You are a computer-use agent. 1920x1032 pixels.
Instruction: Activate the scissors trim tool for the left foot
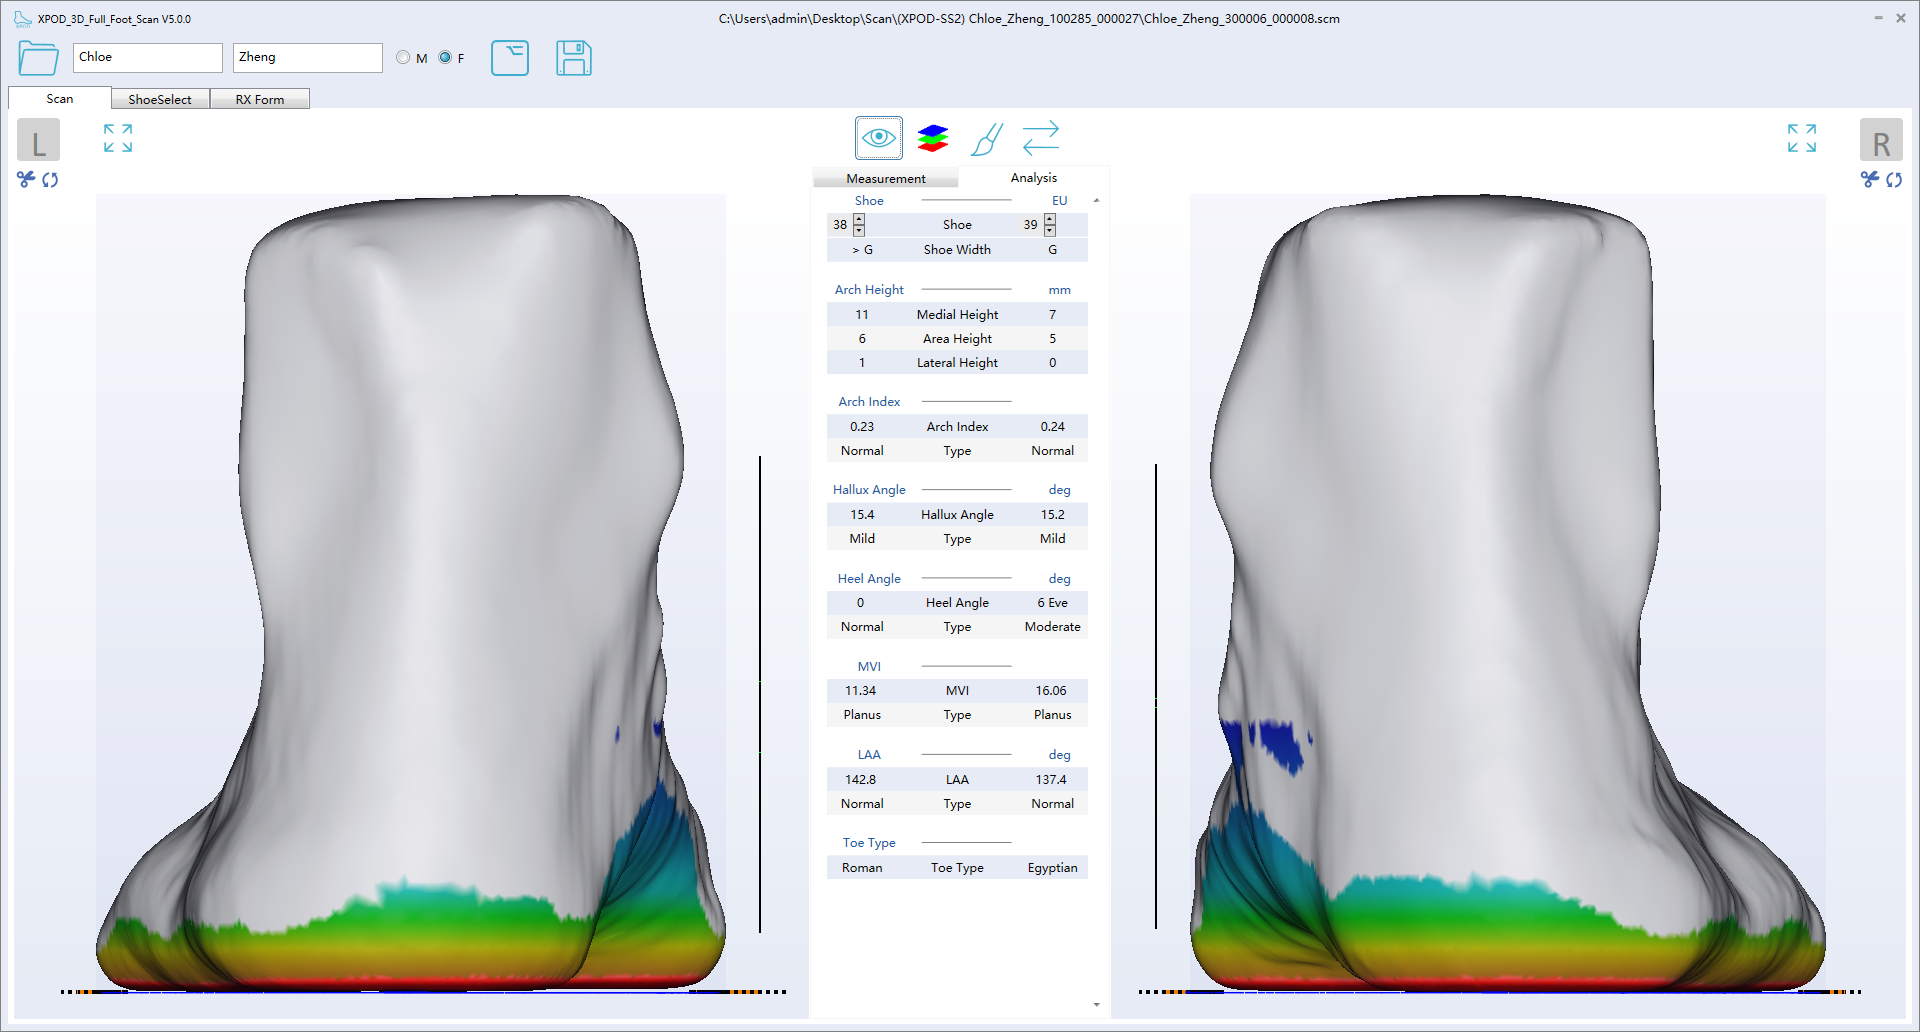tap(24, 179)
